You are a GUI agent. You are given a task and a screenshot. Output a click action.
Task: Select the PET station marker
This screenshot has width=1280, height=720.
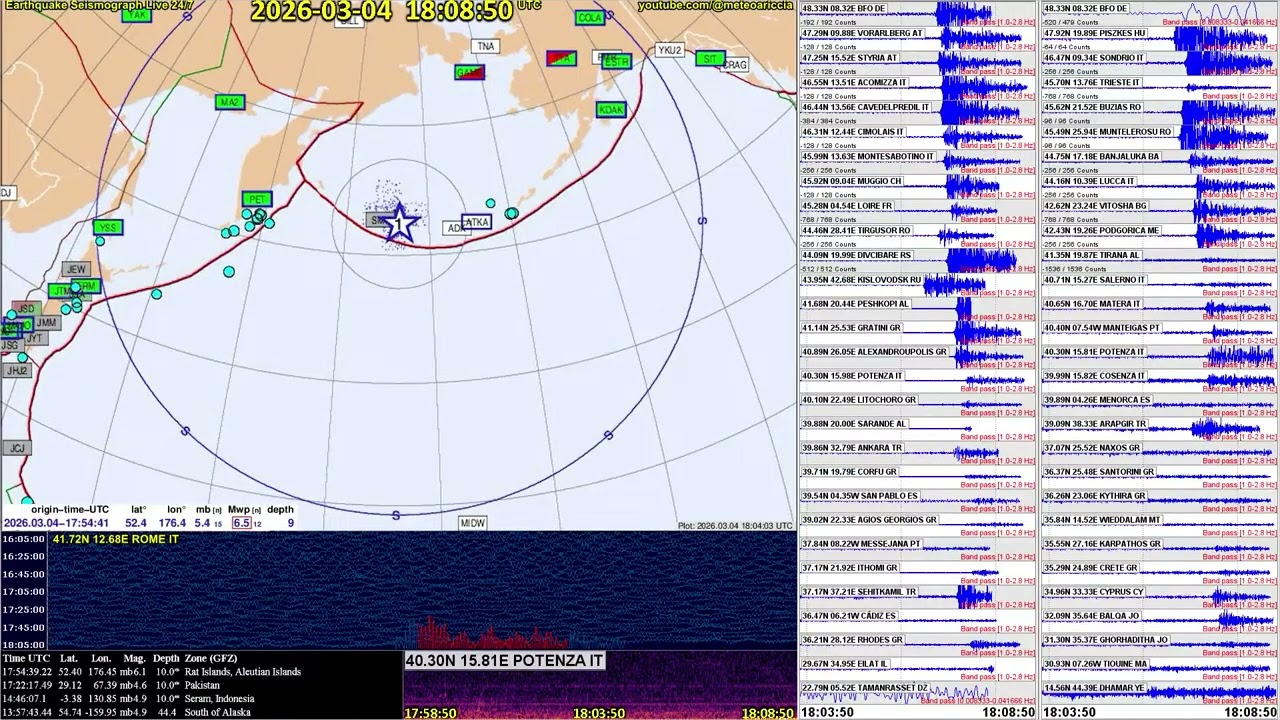(x=257, y=200)
